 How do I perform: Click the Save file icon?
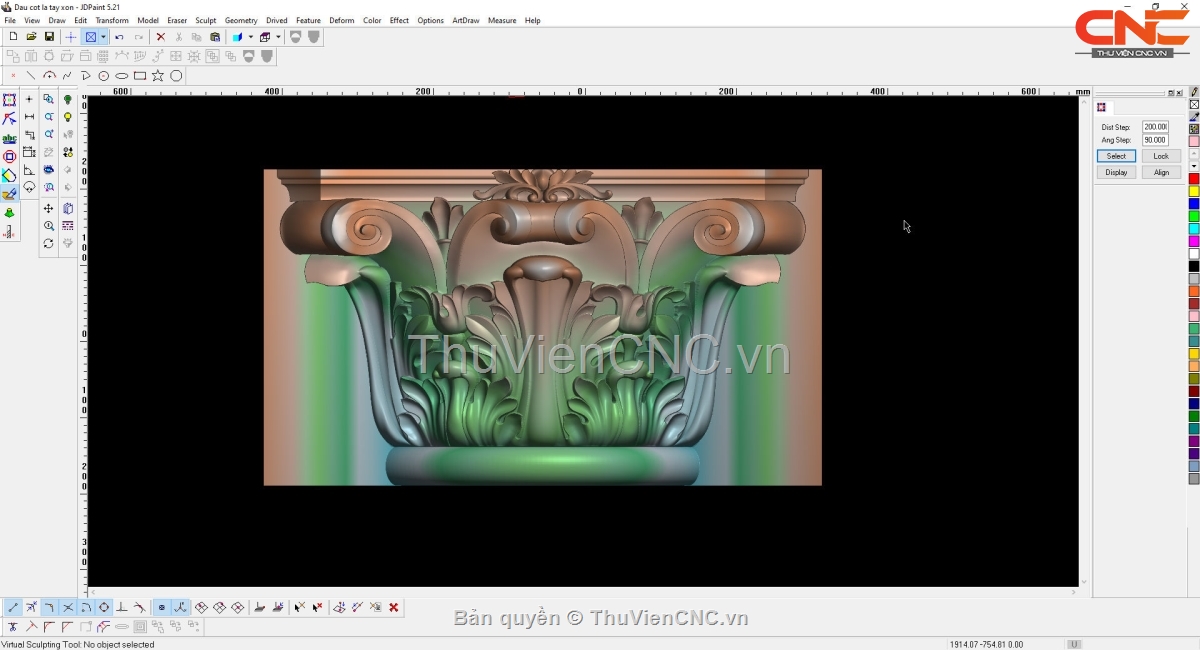pos(49,37)
